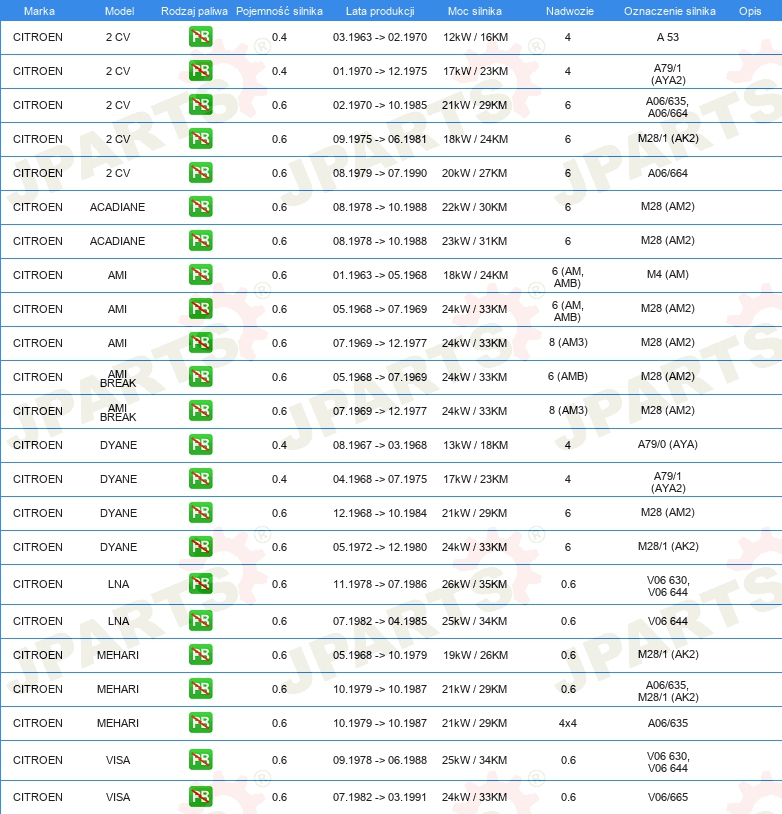Select the engine code V06/665

click(x=668, y=797)
